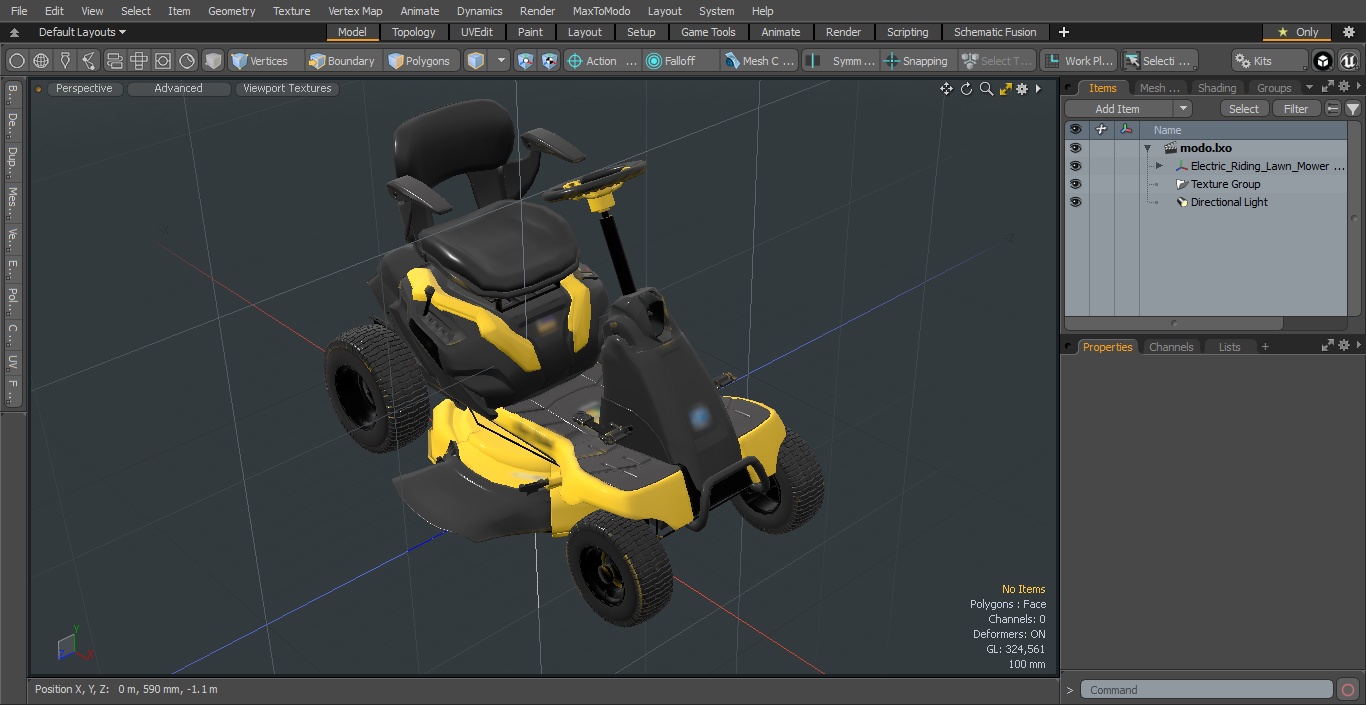Open the Mesh Constraint menu

pyautogui.click(x=760, y=61)
